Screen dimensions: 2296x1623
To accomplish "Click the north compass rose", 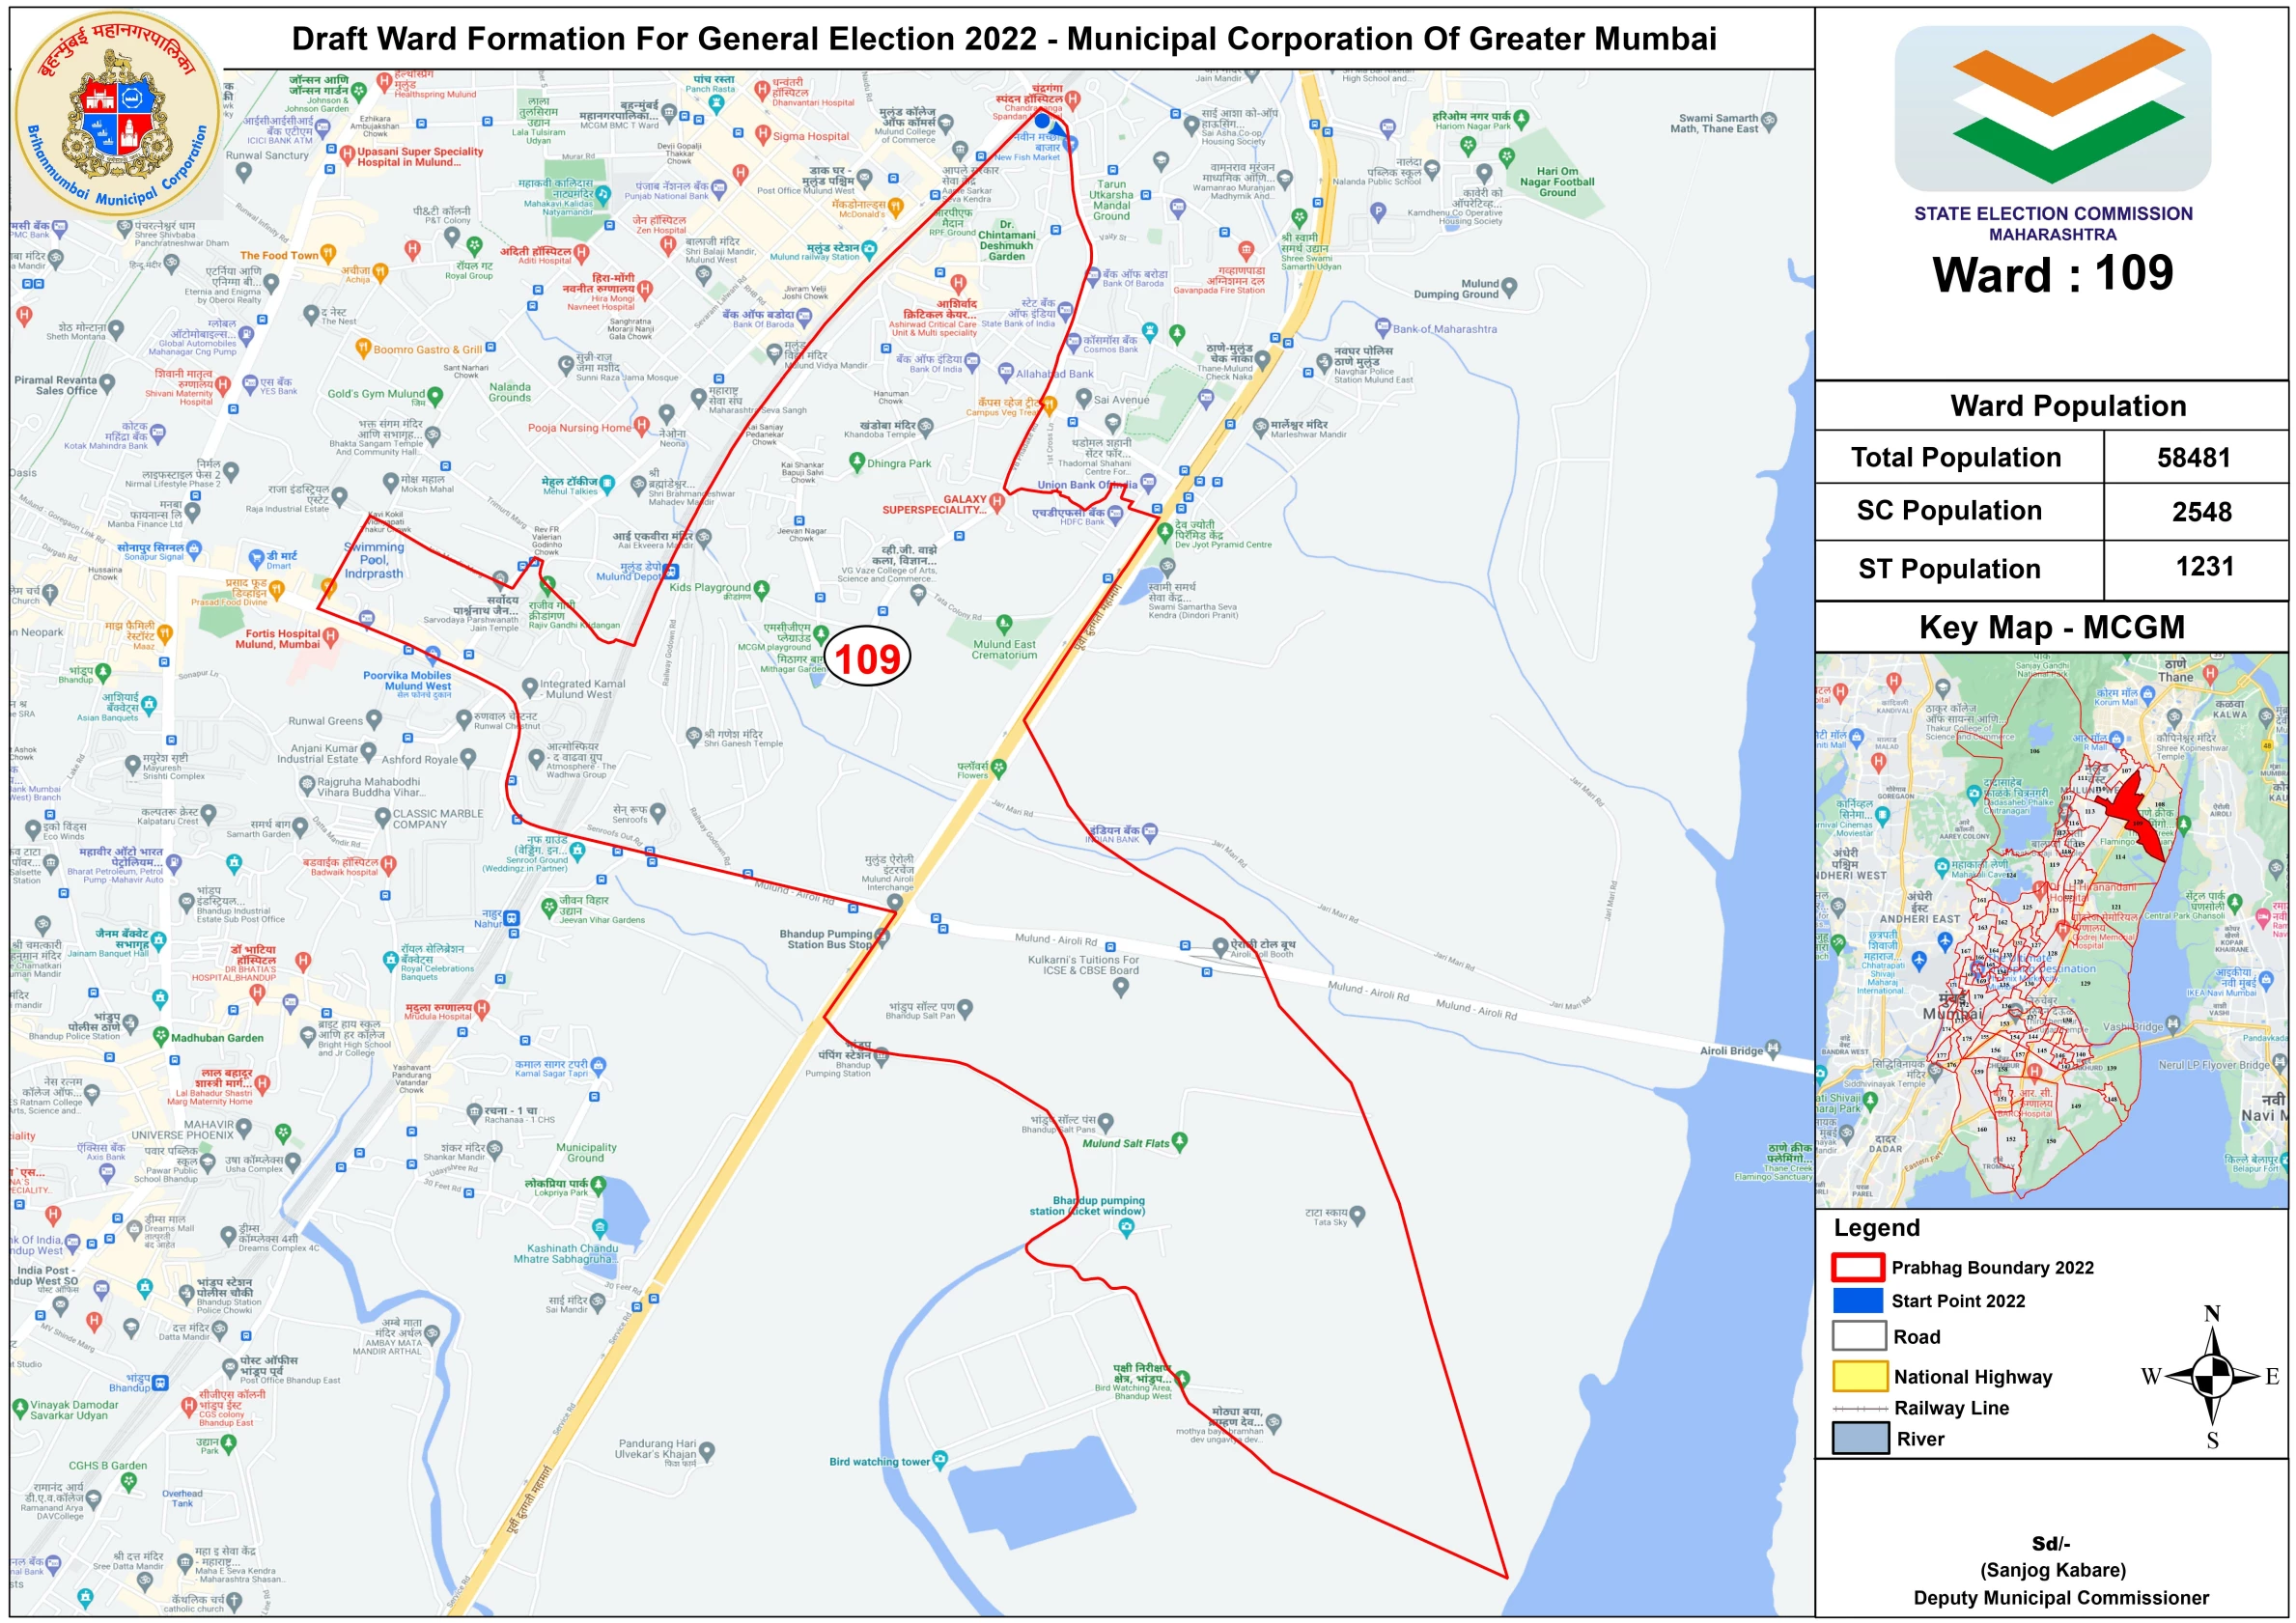I will click(x=2211, y=1376).
